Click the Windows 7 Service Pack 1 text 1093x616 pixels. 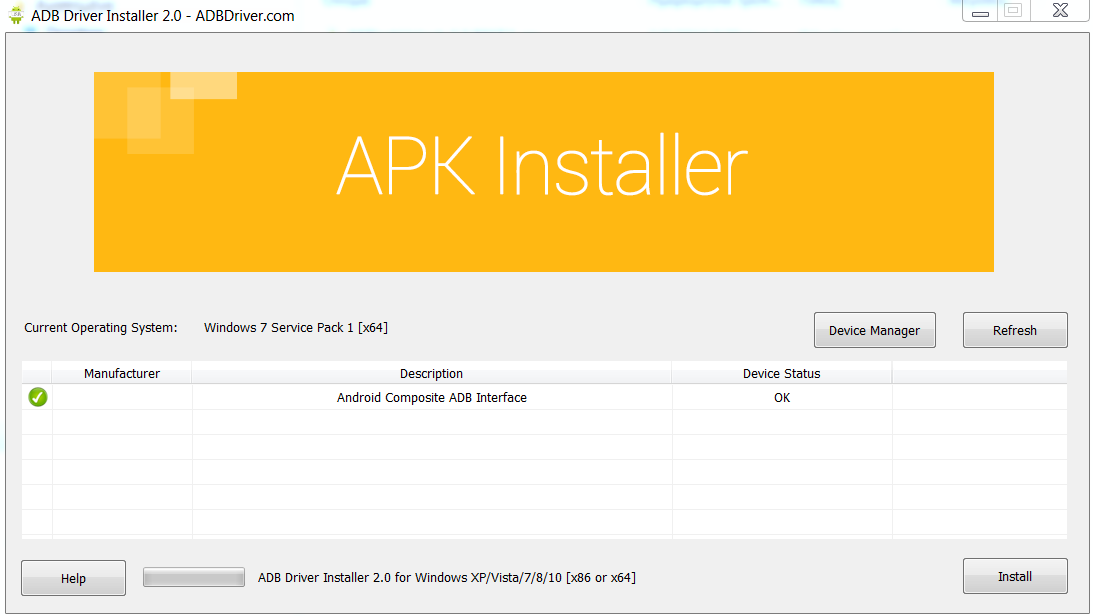[x=296, y=328]
